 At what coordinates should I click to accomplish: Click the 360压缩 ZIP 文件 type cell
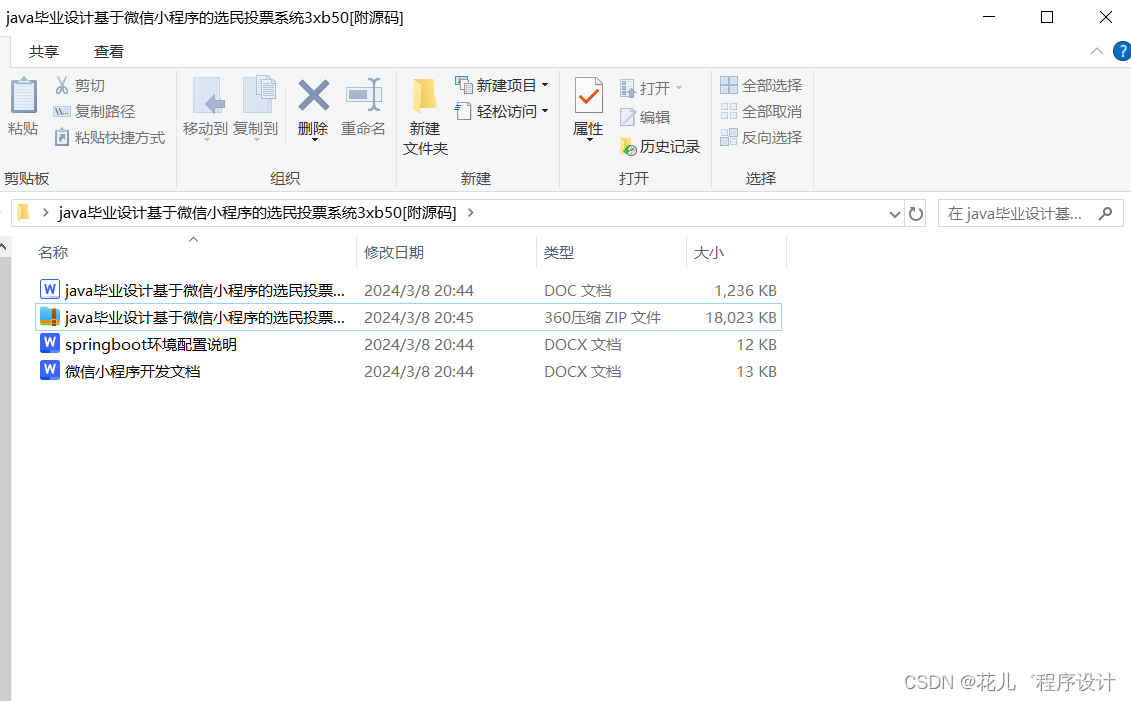(x=602, y=317)
